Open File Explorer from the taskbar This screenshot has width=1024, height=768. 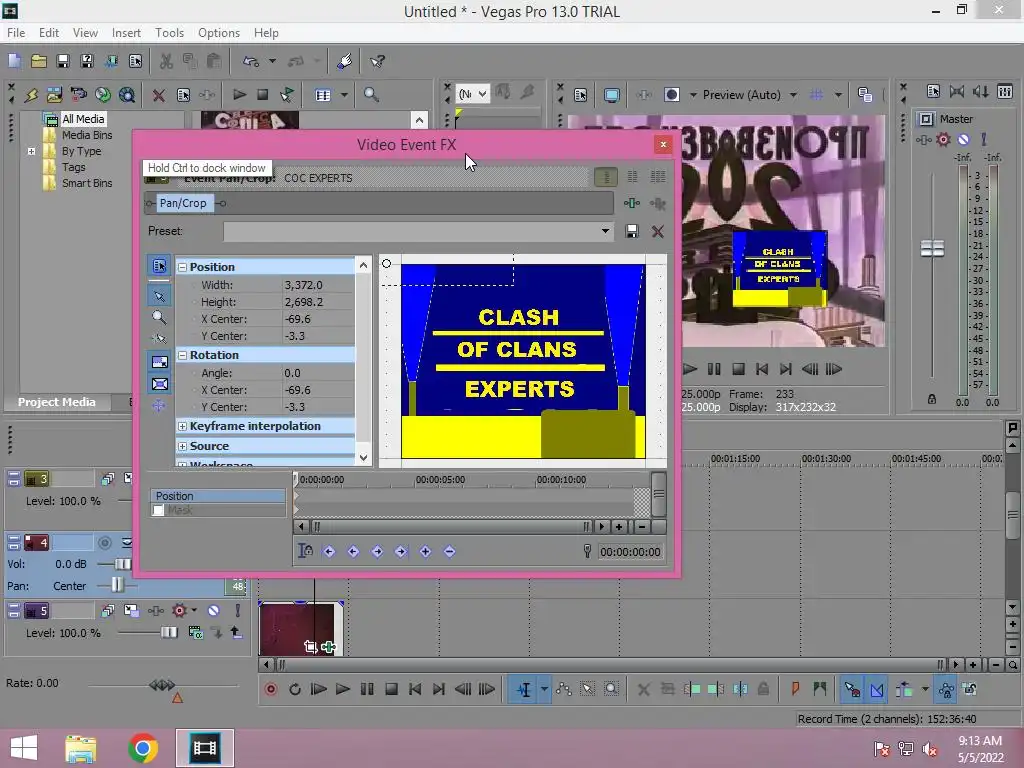pos(80,748)
